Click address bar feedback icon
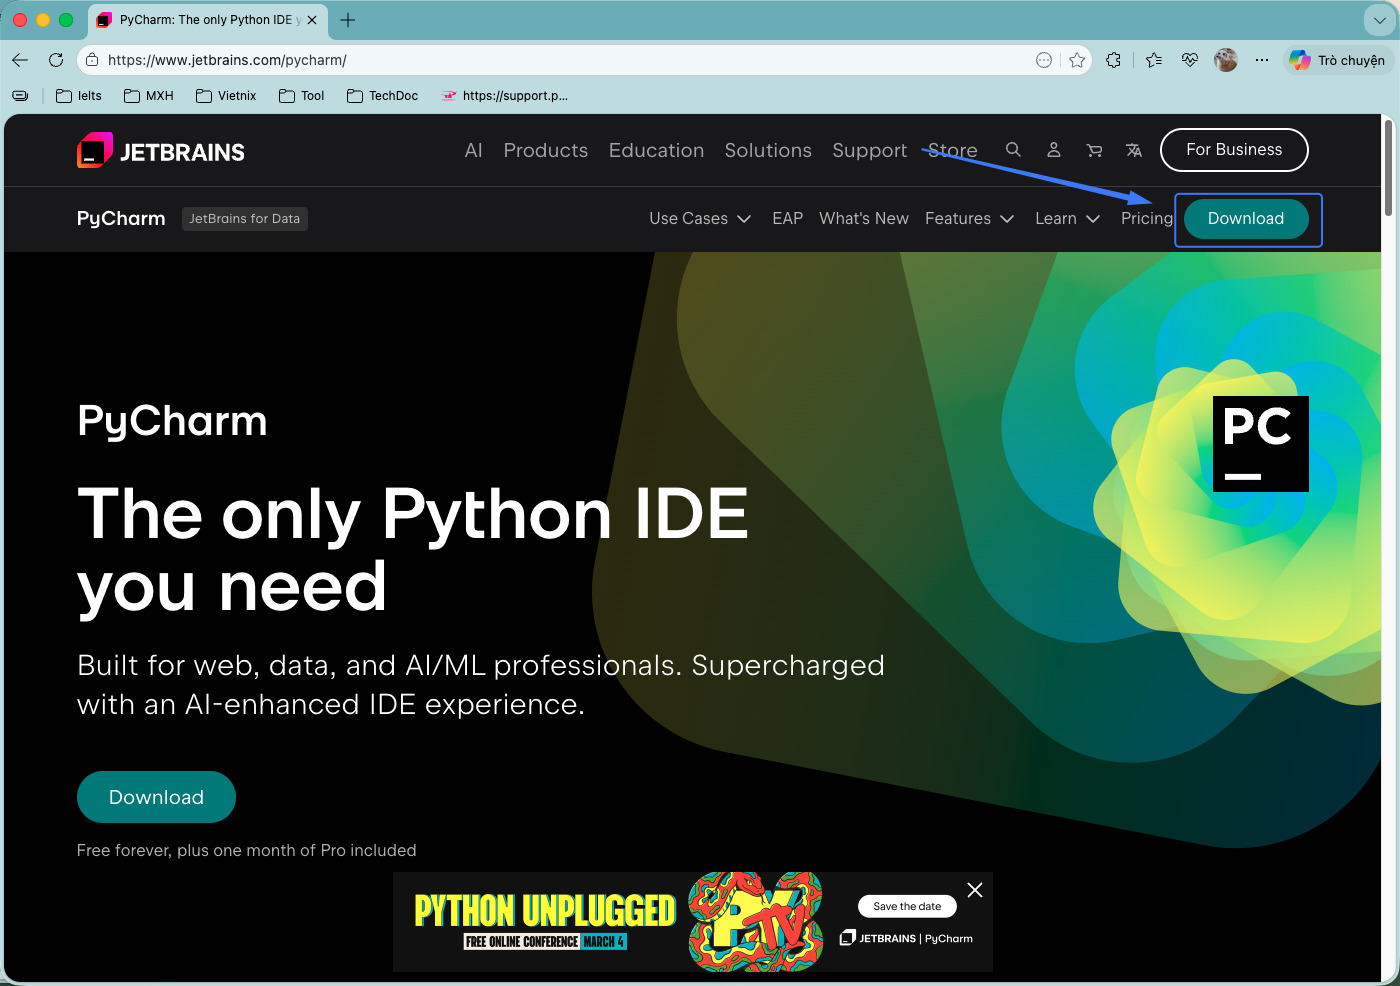Viewport: 1400px width, 986px height. coord(1044,60)
